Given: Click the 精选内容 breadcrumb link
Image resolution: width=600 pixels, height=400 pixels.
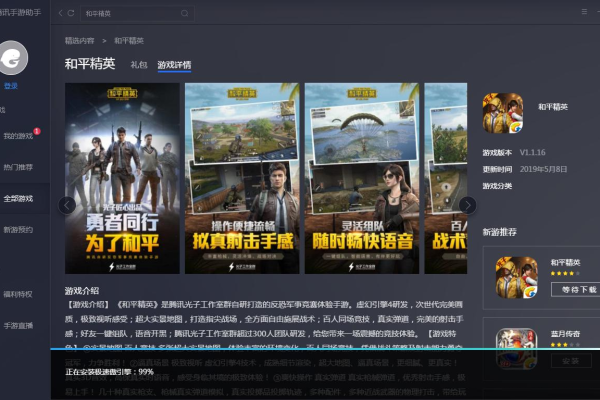Looking at the screenshot, I should pyautogui.click(x=79, y=41).
